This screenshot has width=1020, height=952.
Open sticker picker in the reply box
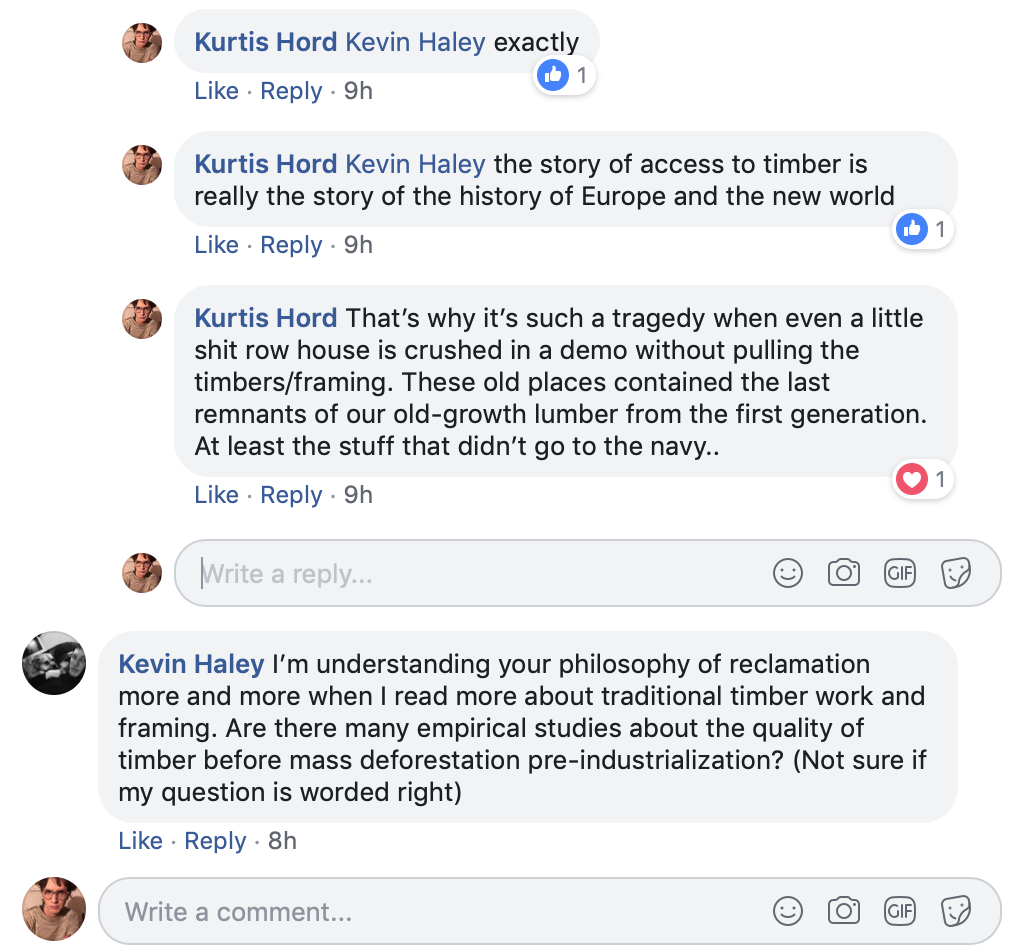pos(956,573)
